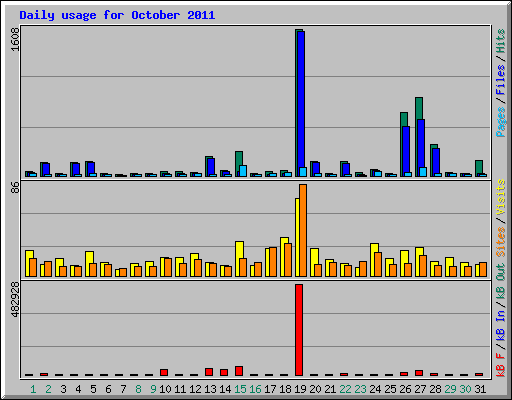Screen dimensions: 512x400
Task: Select the red kB bar for day 19
Action: (299, 330)
